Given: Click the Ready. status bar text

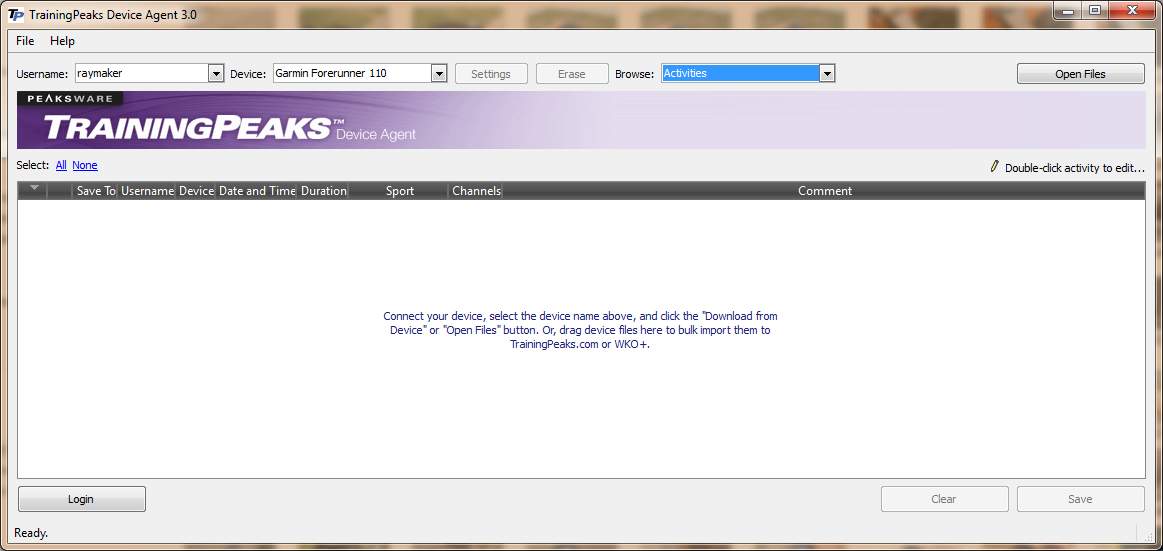Looking at the screenshot, I should tap(31, 532).
